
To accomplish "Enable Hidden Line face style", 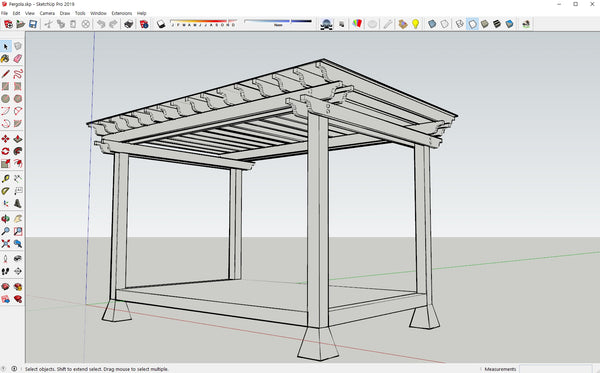I will (x=473, y=24).
